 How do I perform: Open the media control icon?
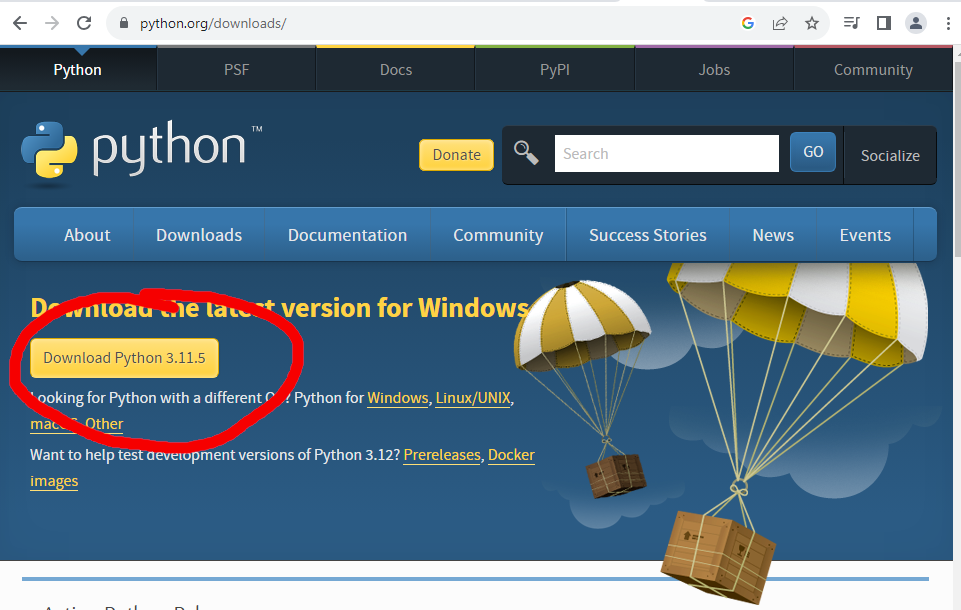pyautogui.click(x=851, y=23)
